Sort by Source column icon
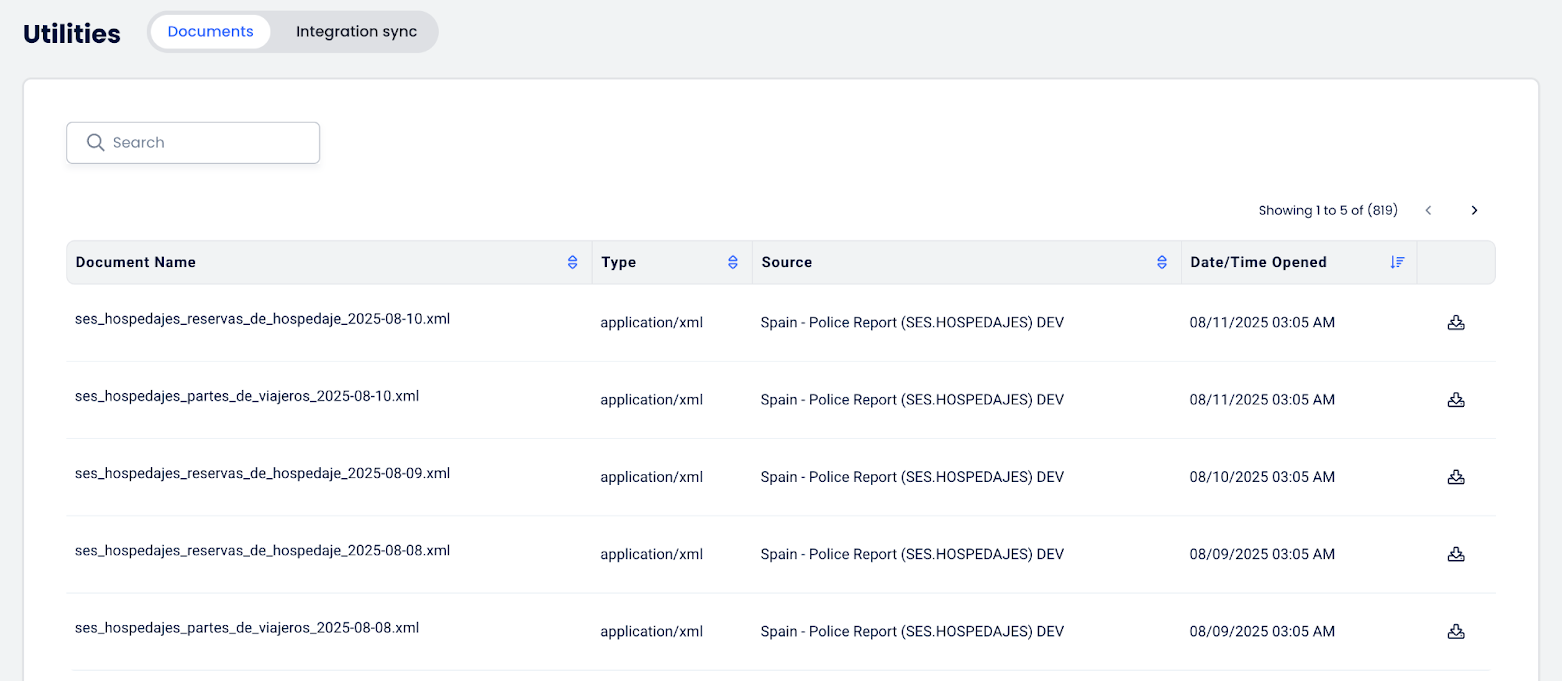The width and height of the screenshot is (1562, 681). tap(1162, 262)
